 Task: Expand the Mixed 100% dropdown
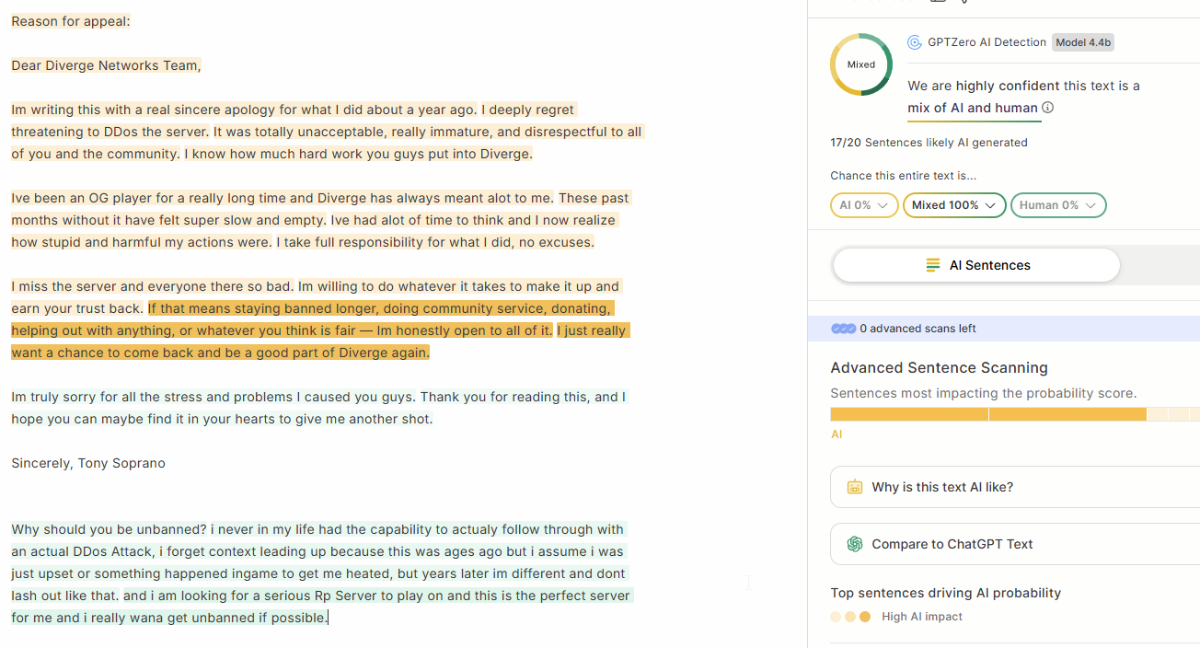[954, 205]
